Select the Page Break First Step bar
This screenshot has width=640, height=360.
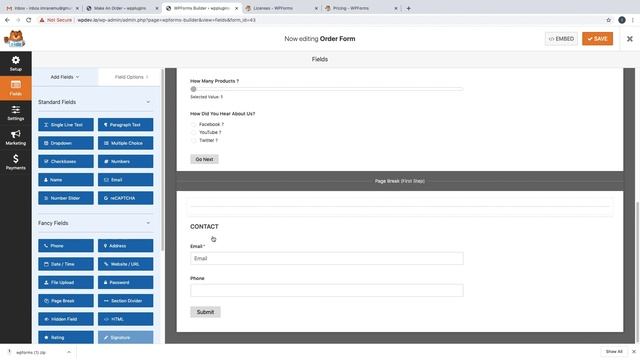coord(400,181)
